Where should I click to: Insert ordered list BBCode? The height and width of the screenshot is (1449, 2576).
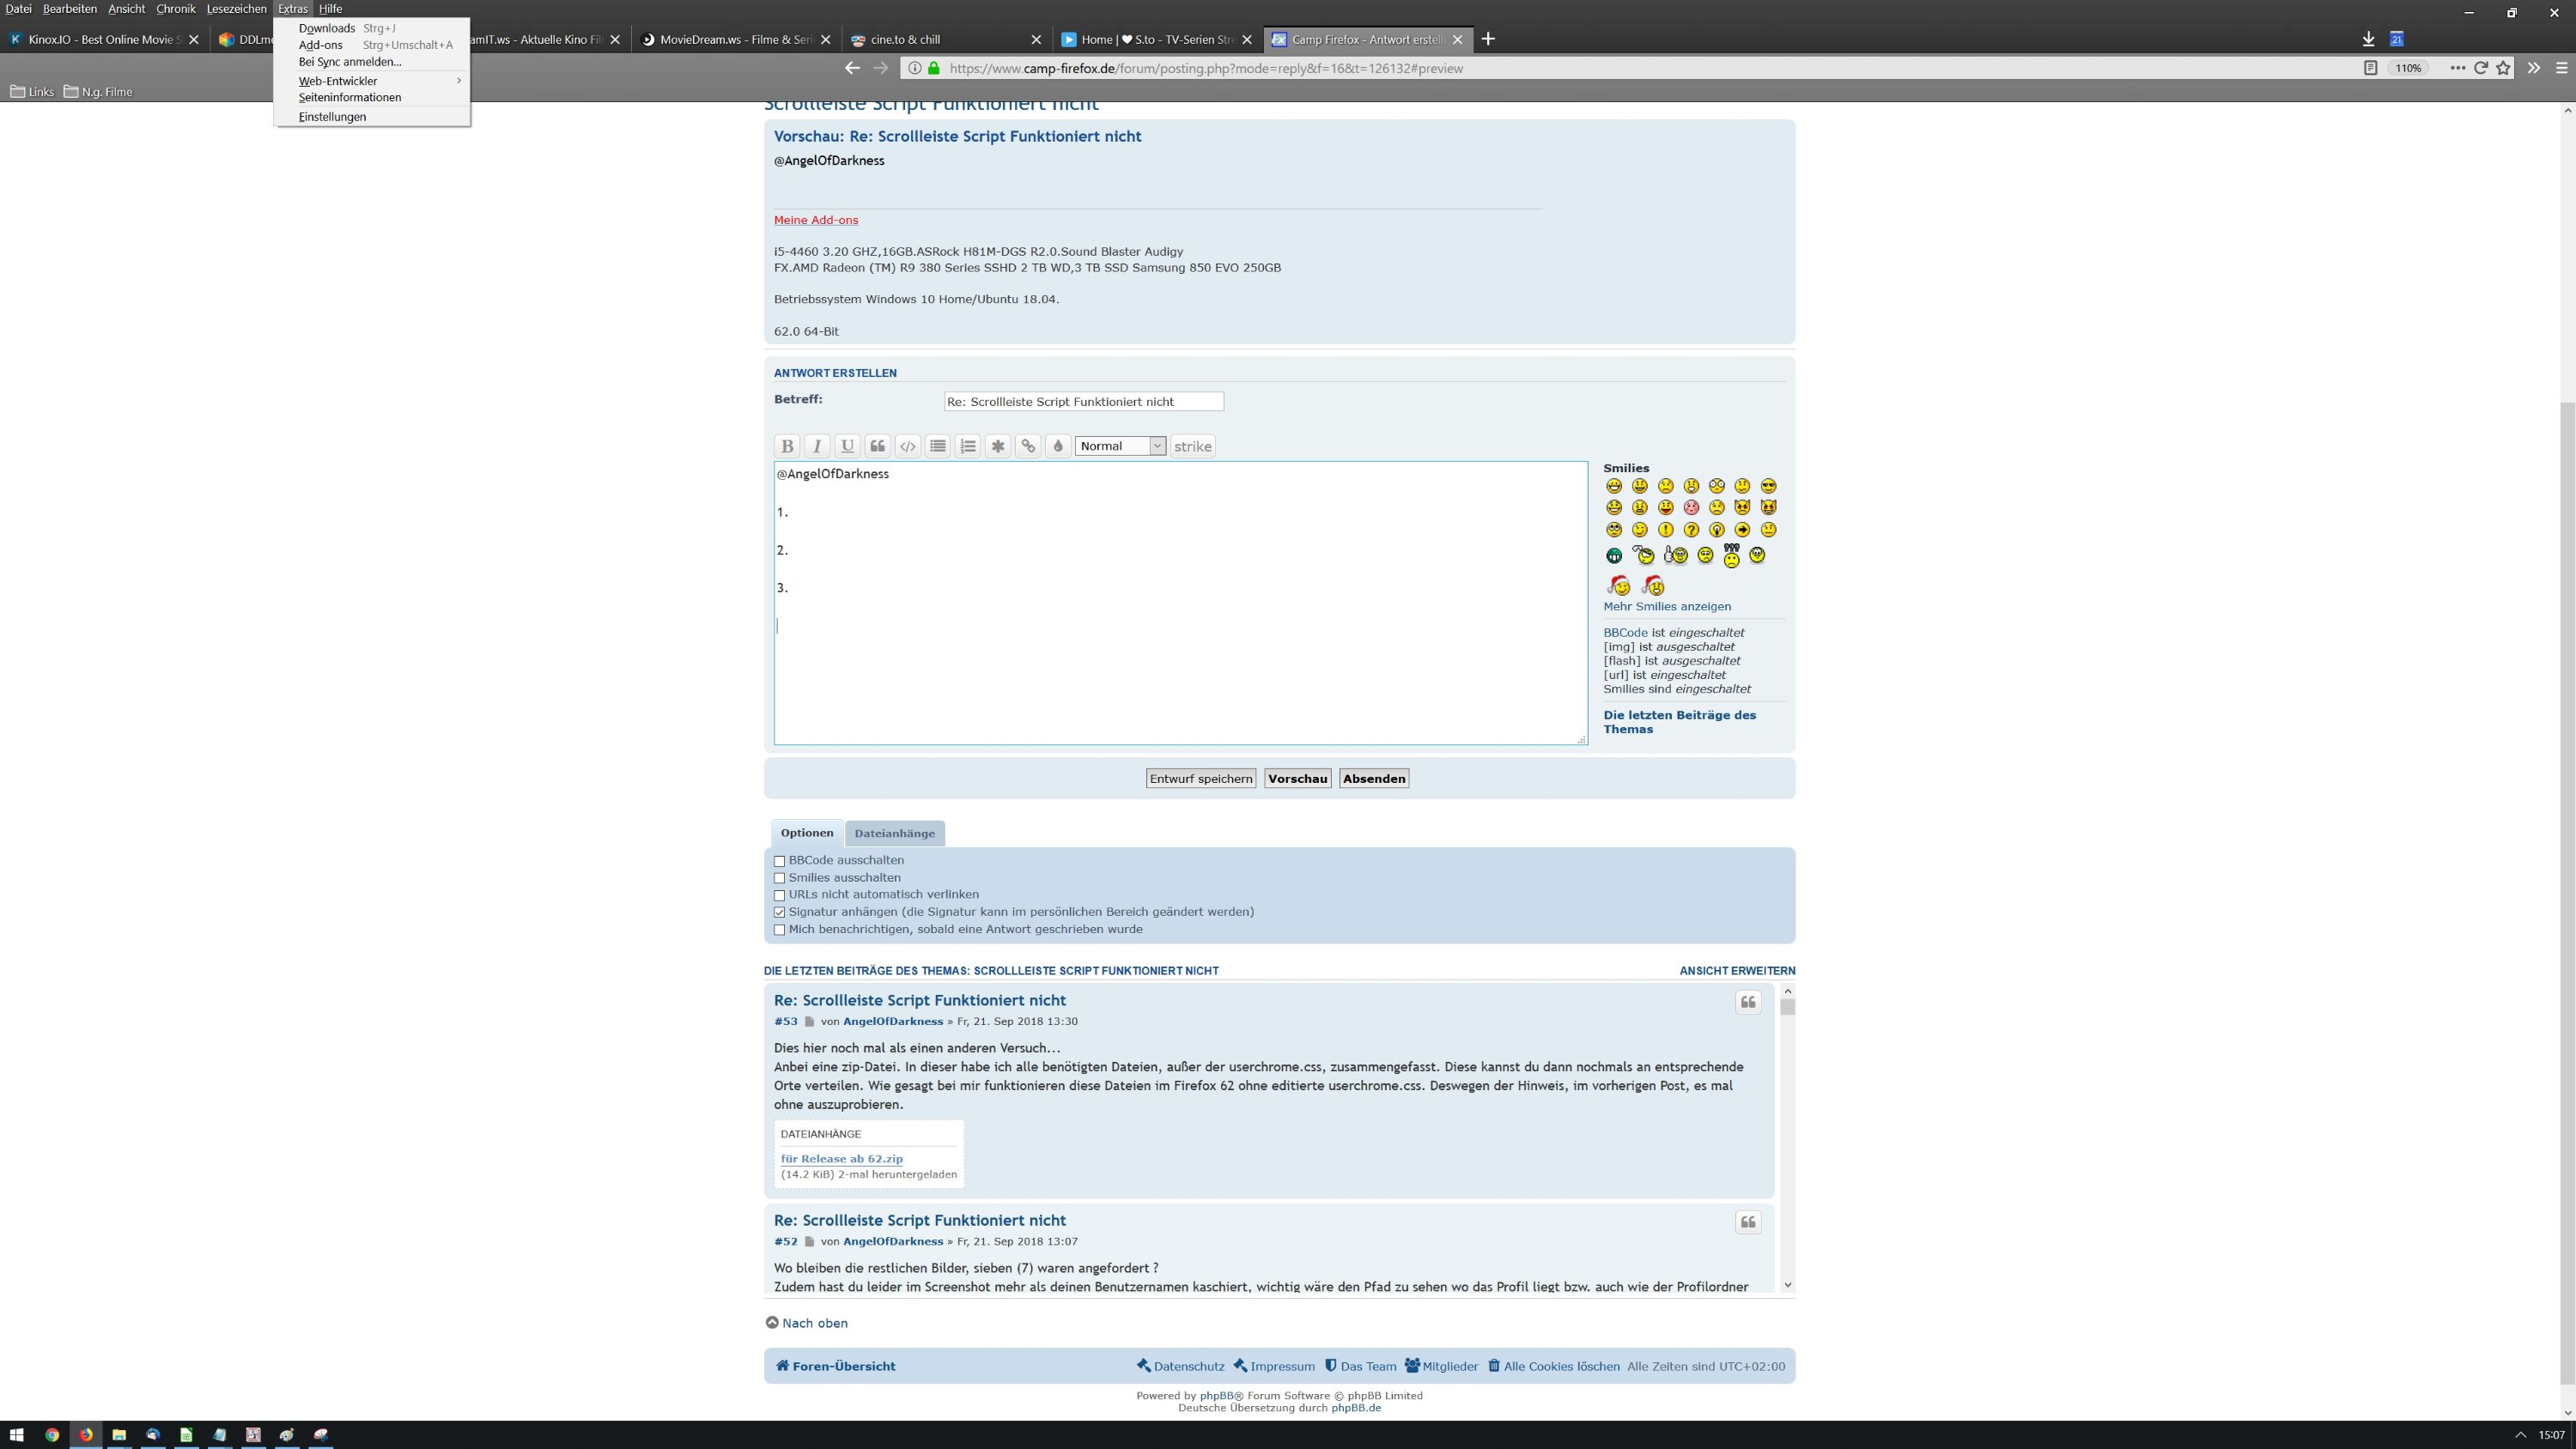967,446
